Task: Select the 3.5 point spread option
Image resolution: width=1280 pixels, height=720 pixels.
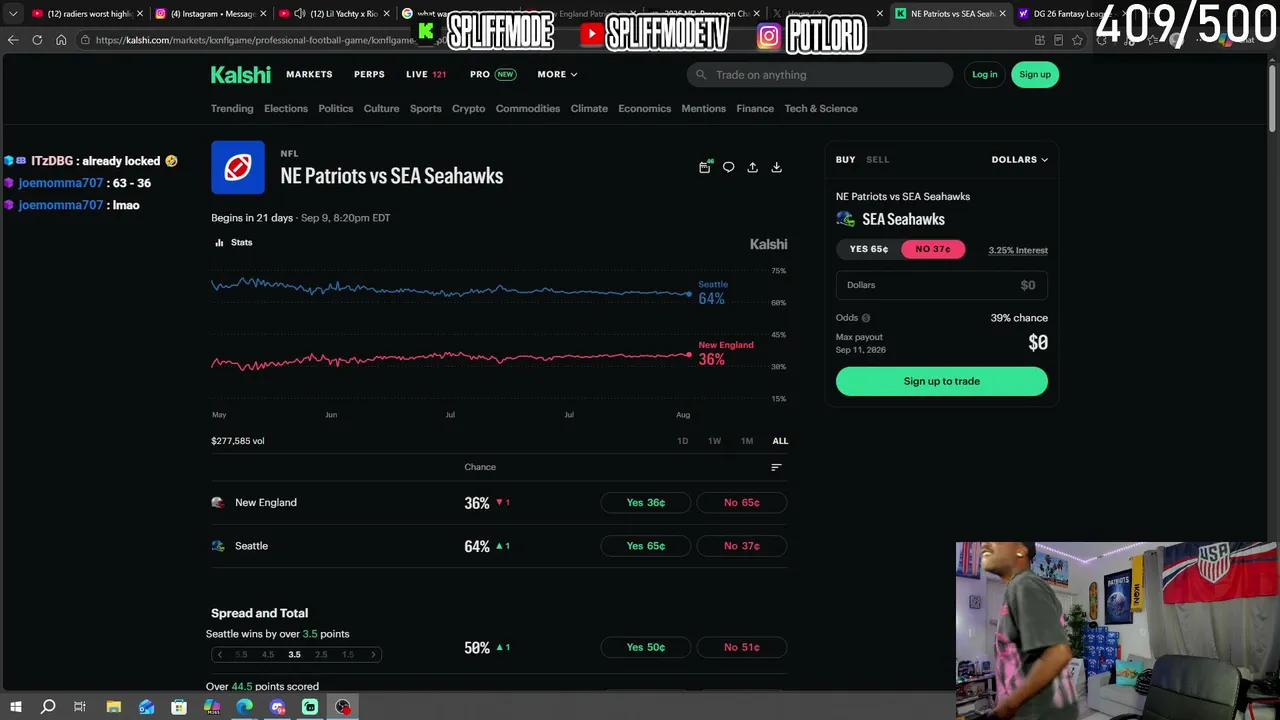Action: 294,654
